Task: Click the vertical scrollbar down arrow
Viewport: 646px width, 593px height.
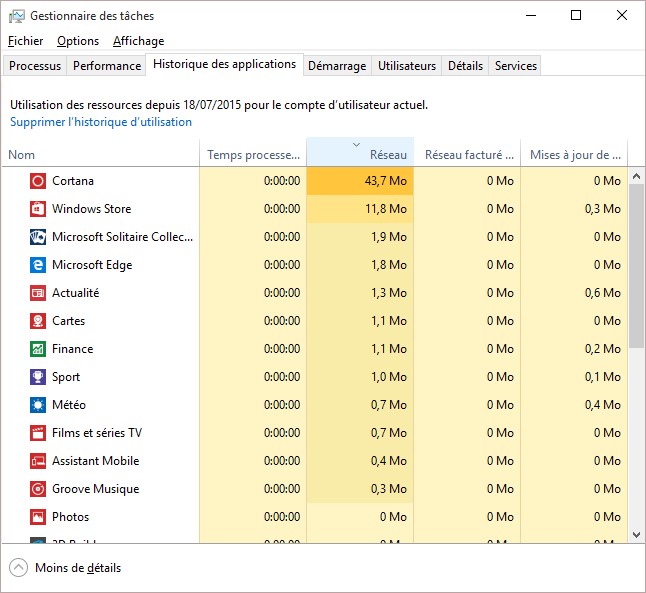Action: (637, 535)
